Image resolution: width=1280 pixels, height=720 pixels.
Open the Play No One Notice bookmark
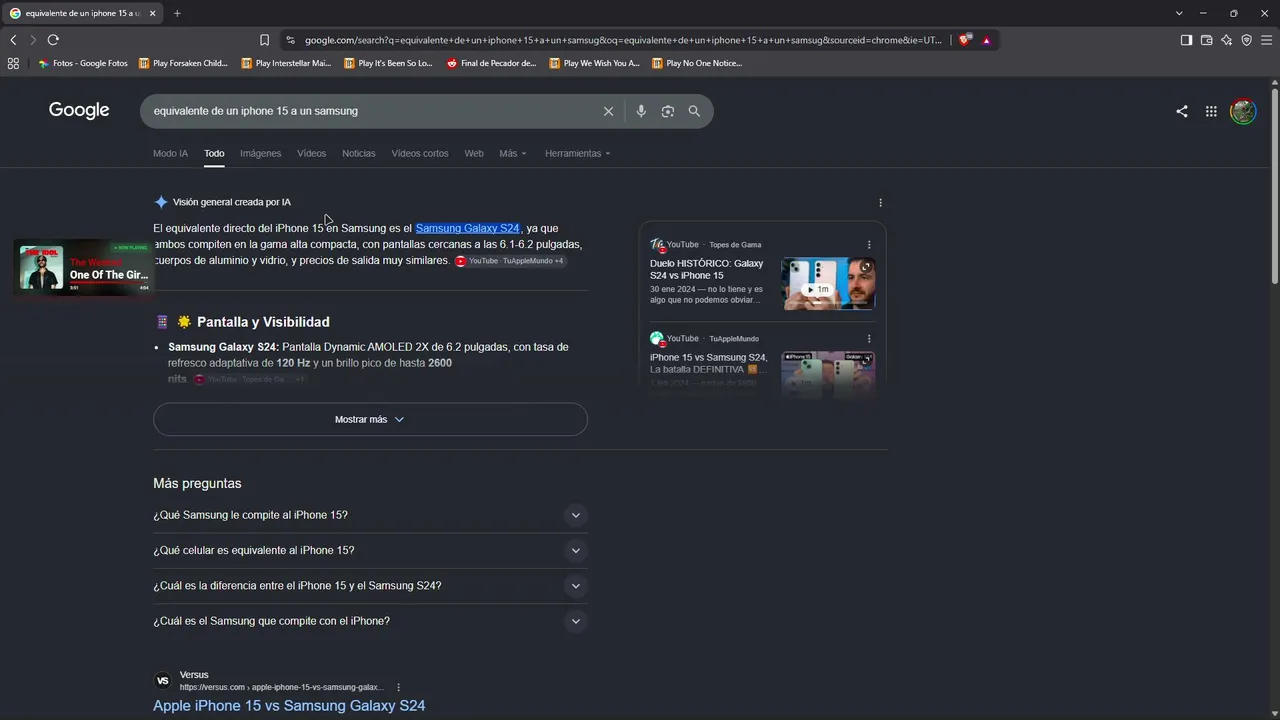pos(696,63)
